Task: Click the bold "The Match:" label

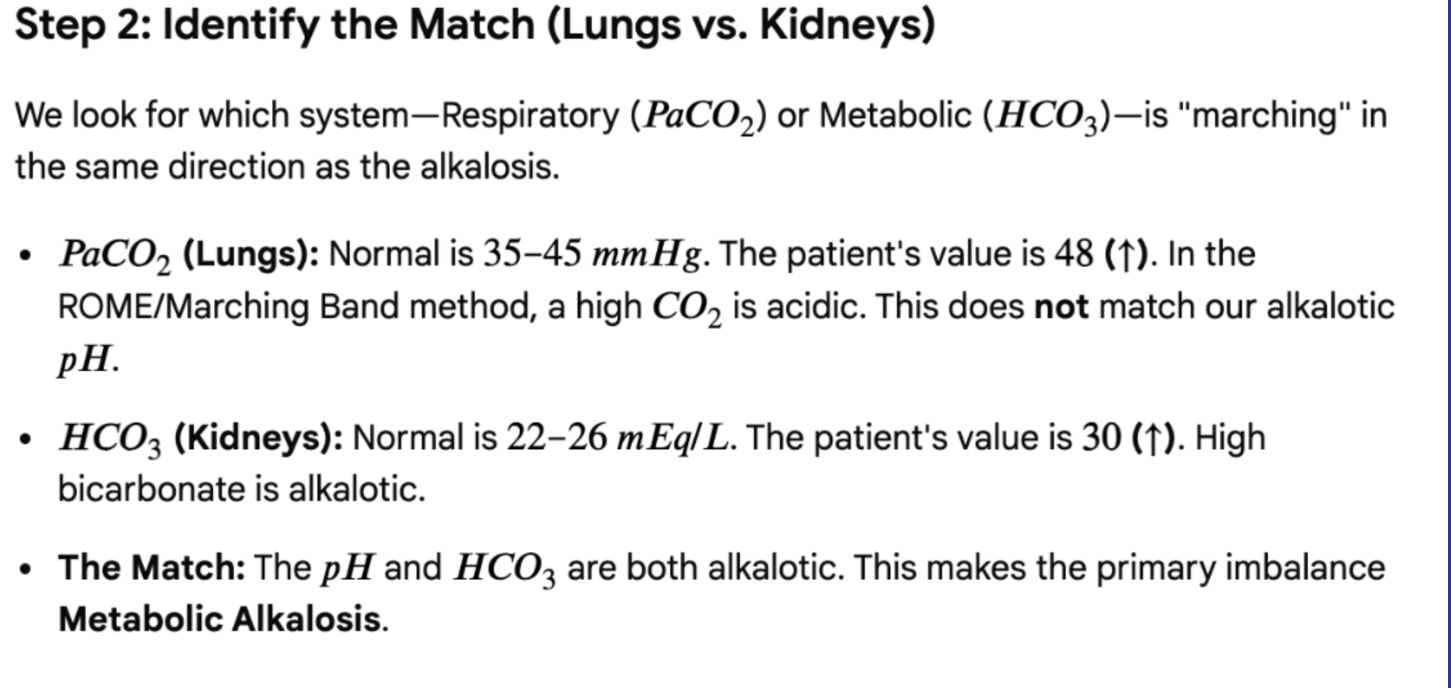Action: coord(152,568)
